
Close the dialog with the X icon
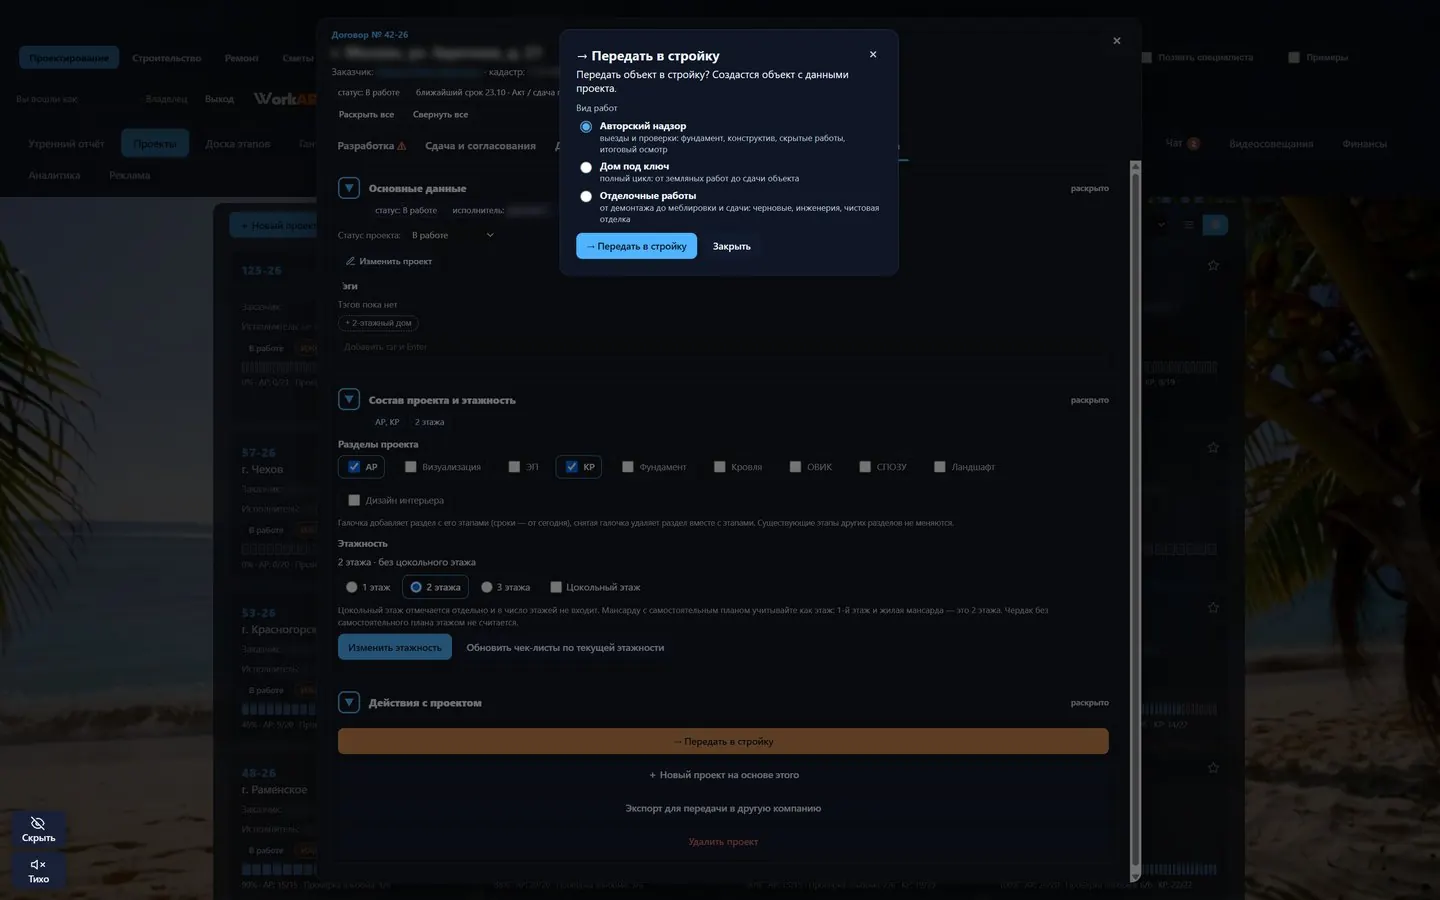point(873,55)
